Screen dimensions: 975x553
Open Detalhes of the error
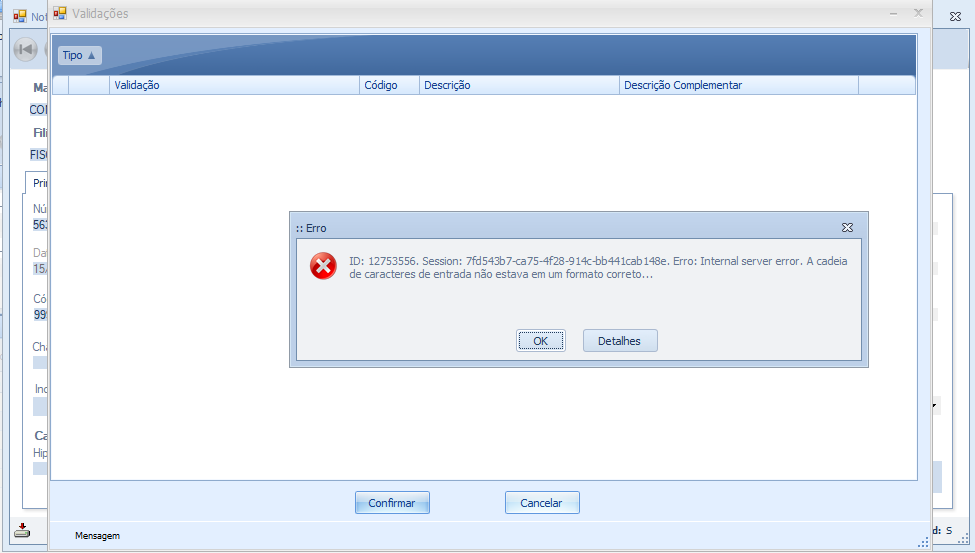tap(619, 341)
